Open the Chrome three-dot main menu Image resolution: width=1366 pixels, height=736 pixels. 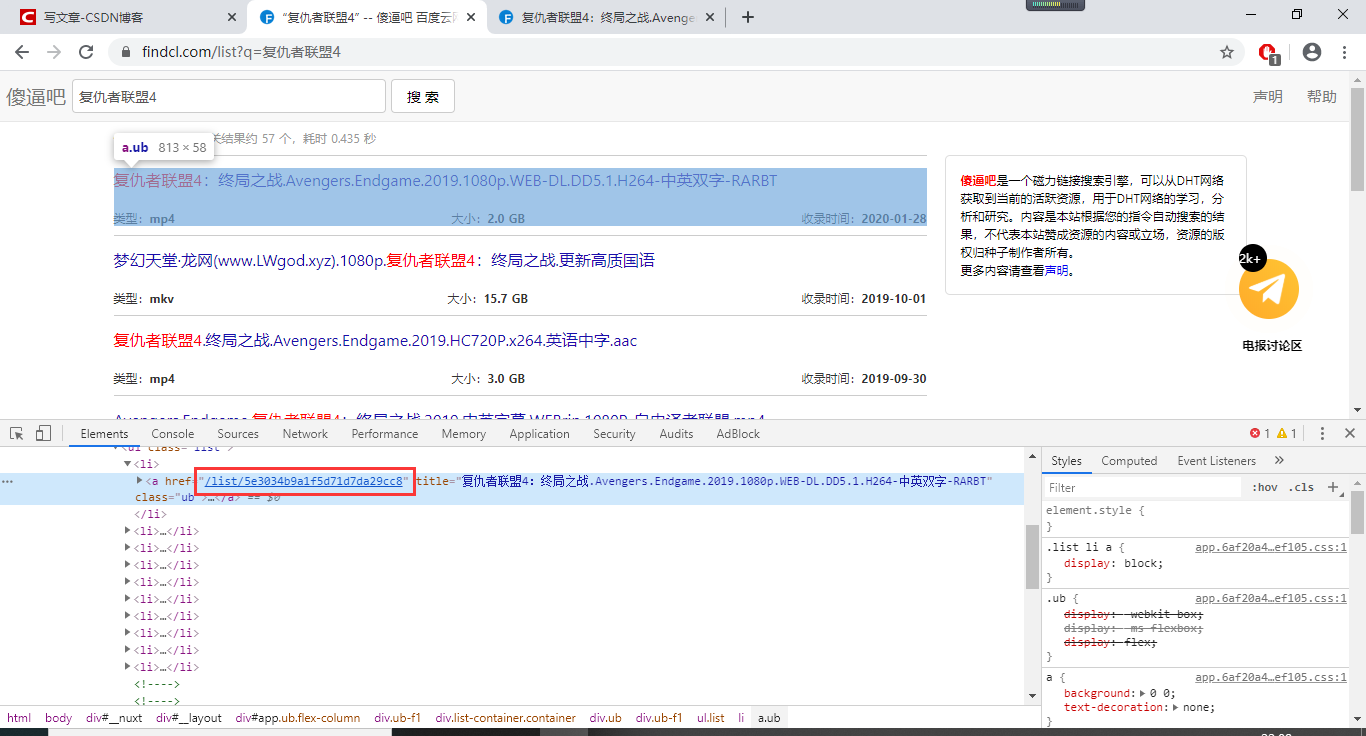coord(1344,52)
